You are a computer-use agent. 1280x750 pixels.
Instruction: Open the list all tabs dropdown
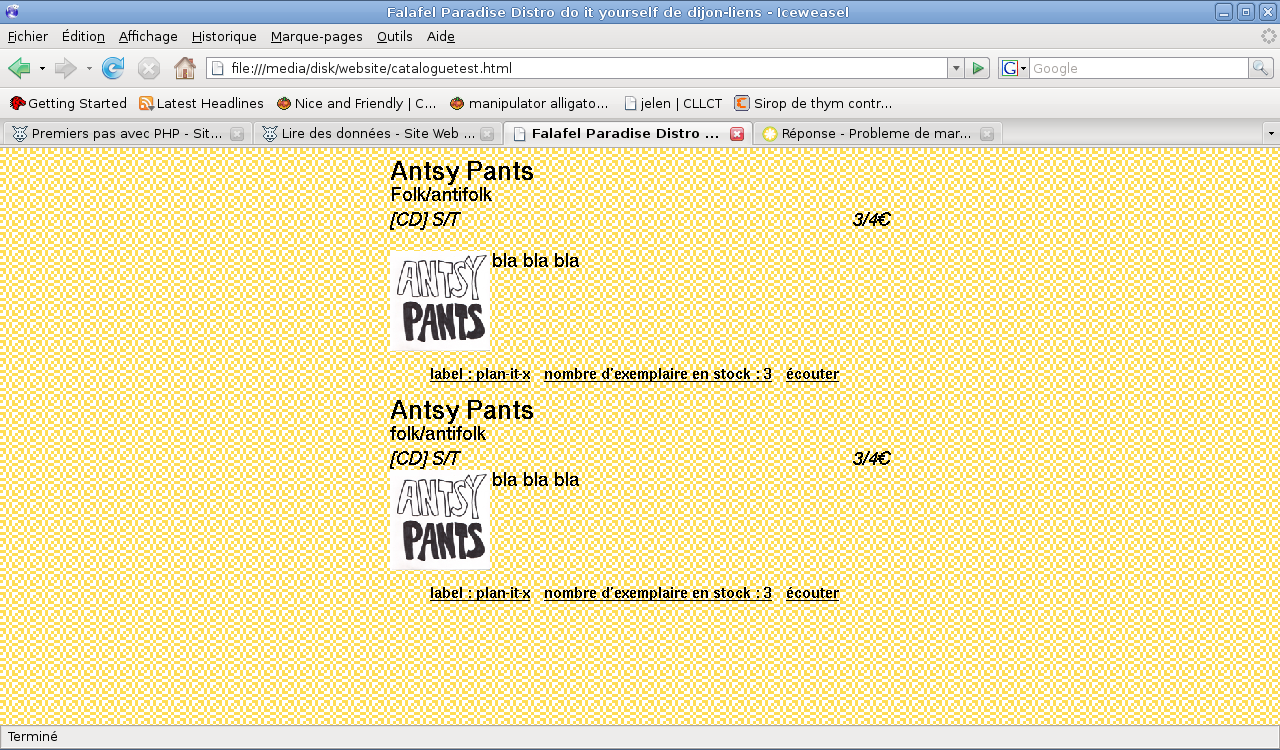click(1271, 133)
